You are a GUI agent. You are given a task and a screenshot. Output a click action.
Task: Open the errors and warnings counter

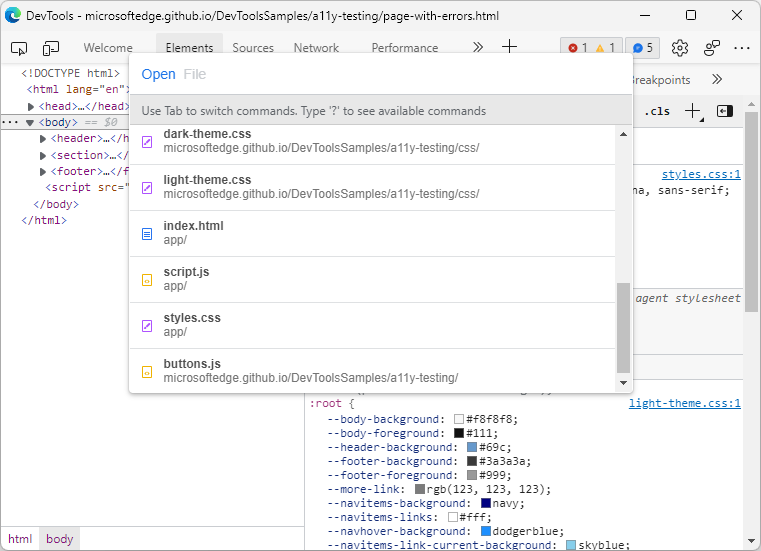591,48
